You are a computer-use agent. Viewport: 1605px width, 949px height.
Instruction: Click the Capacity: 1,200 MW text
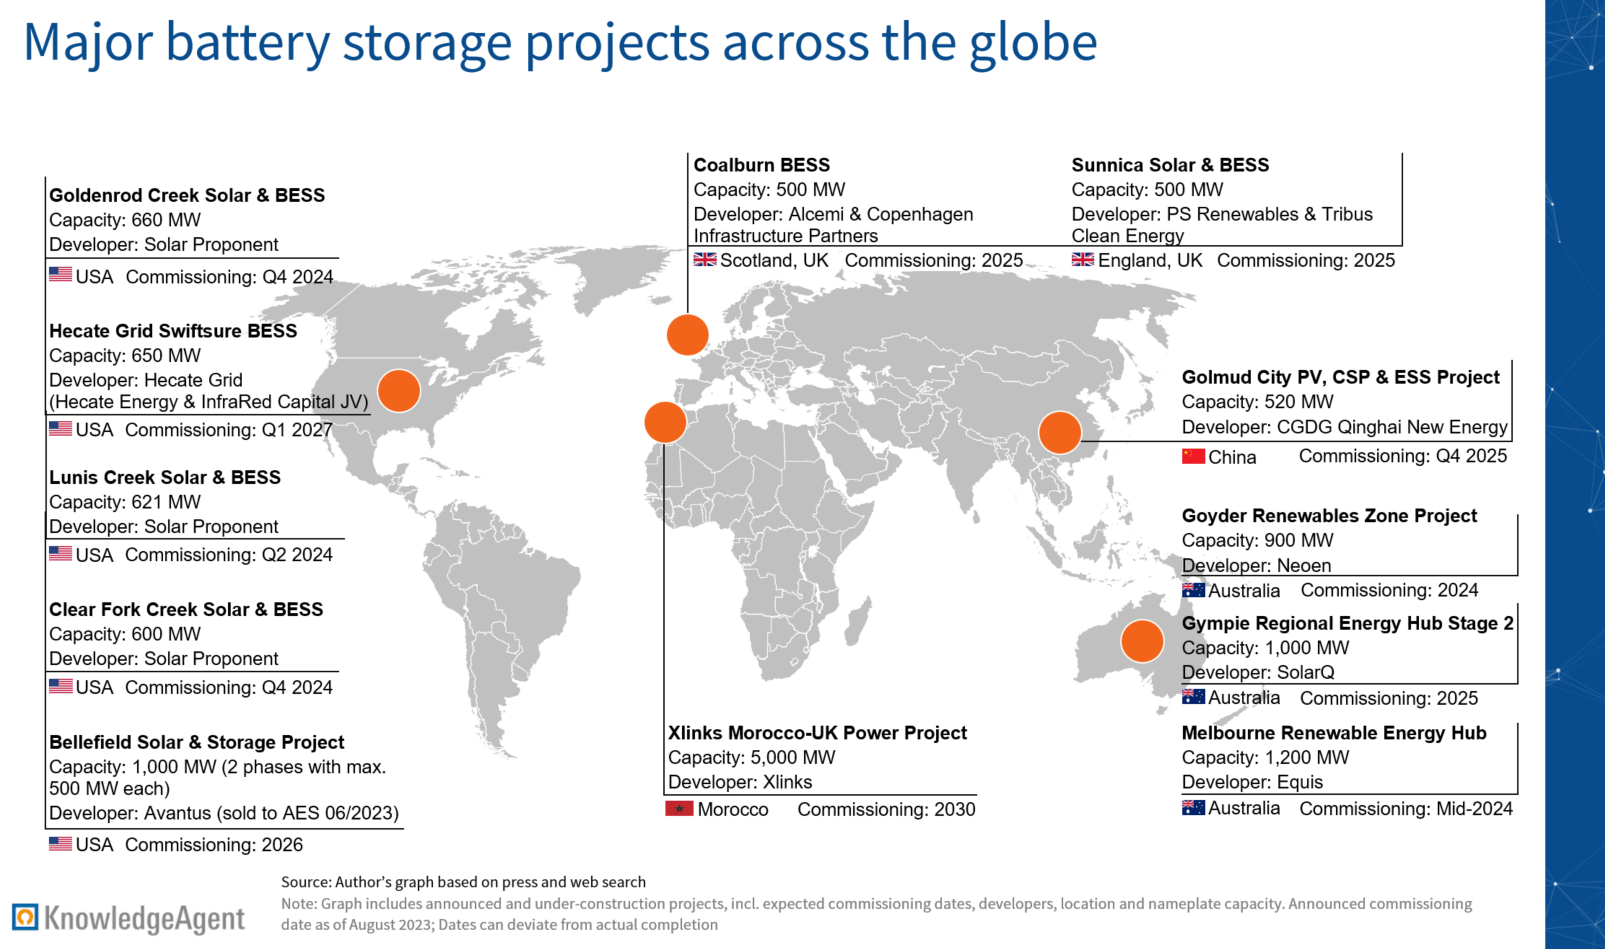[x=1266, y=758]
